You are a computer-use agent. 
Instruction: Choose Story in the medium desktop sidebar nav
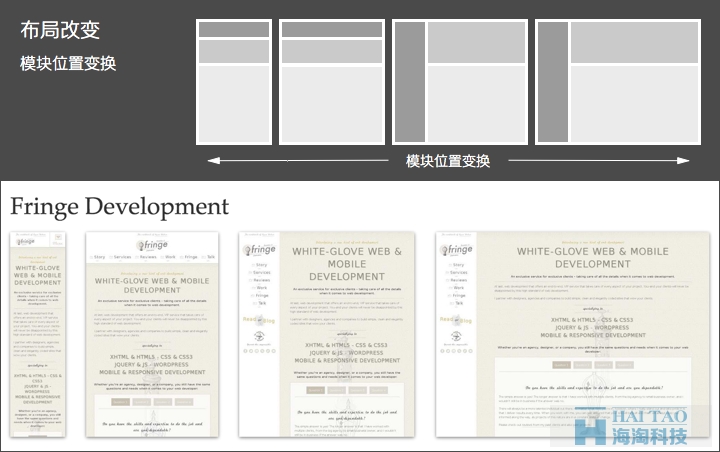260,265
